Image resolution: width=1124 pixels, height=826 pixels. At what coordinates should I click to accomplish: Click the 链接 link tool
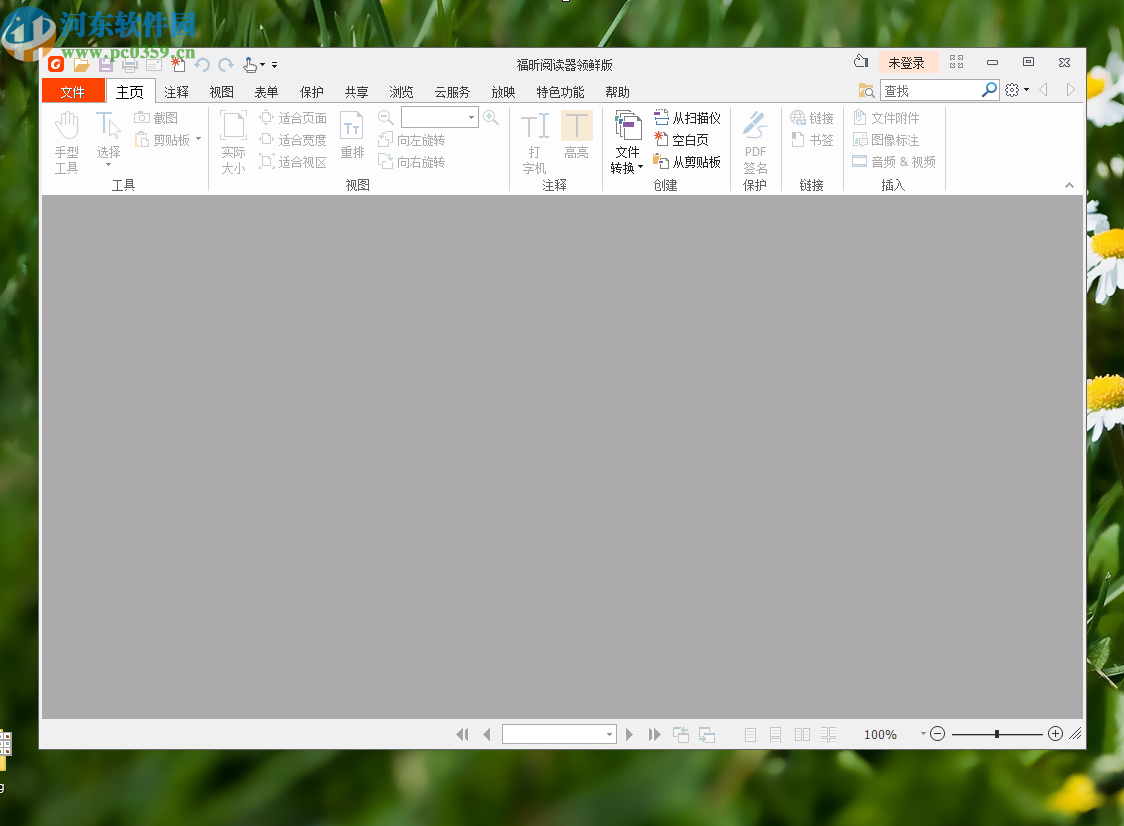coord(812,118)
